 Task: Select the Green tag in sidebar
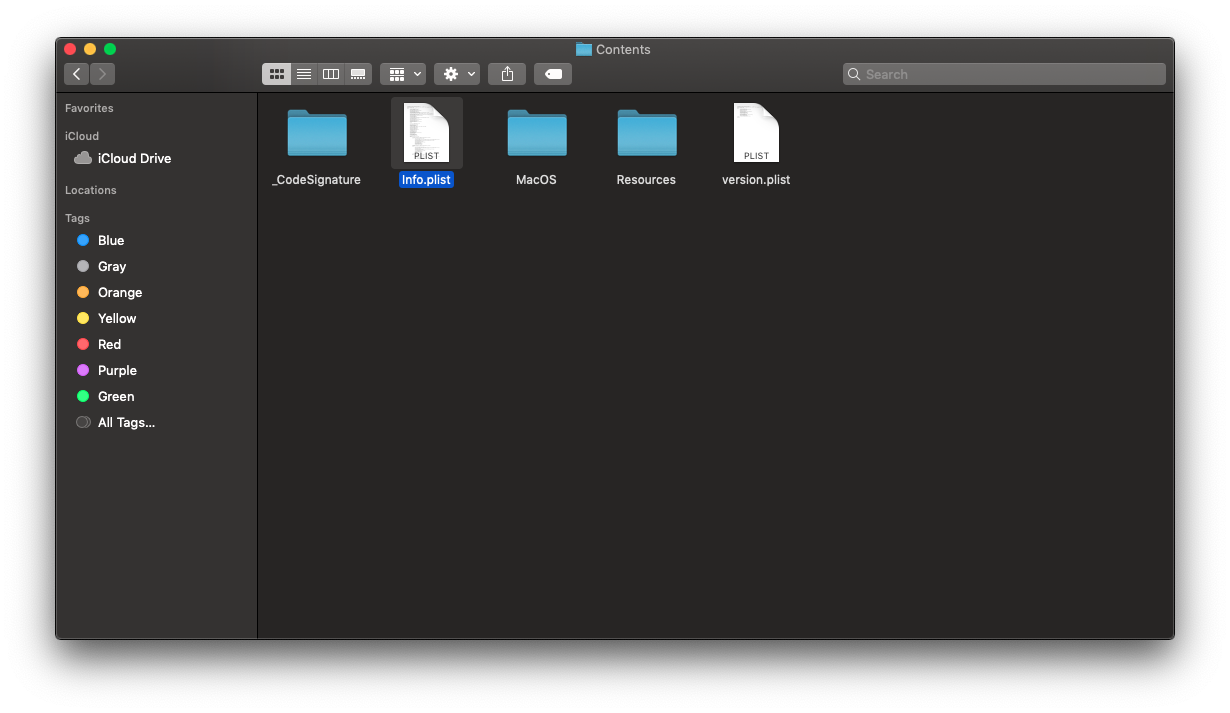(116, 396)
